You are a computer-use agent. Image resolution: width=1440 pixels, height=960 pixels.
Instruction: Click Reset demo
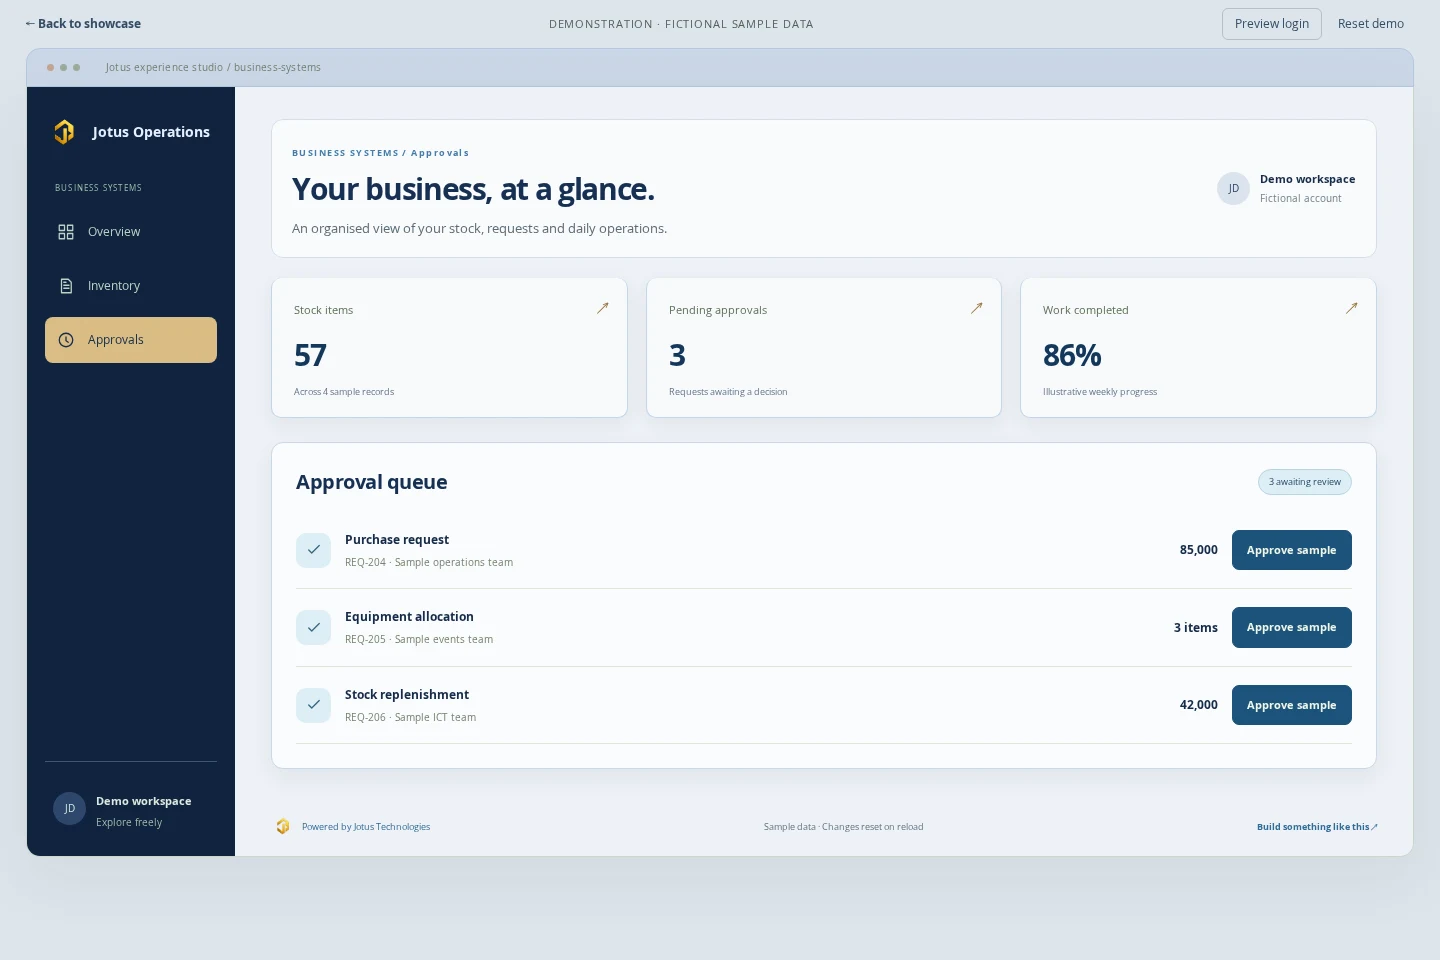coord(1371,24)
